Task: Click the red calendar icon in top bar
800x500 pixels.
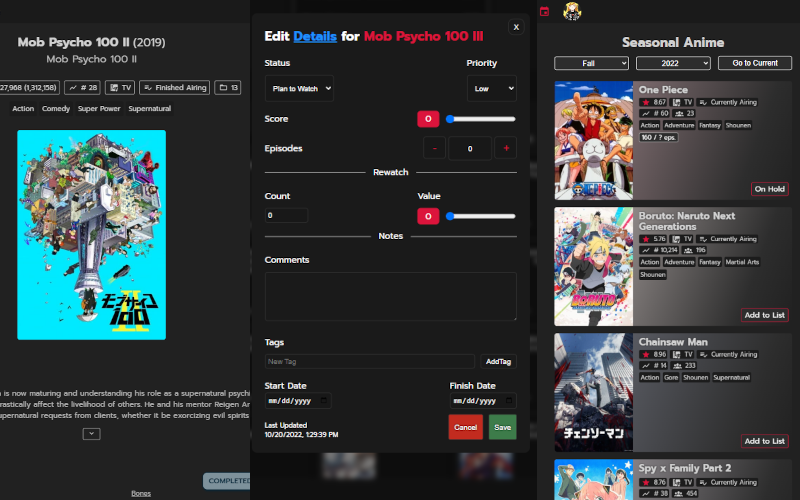Action: click(544, 12)
